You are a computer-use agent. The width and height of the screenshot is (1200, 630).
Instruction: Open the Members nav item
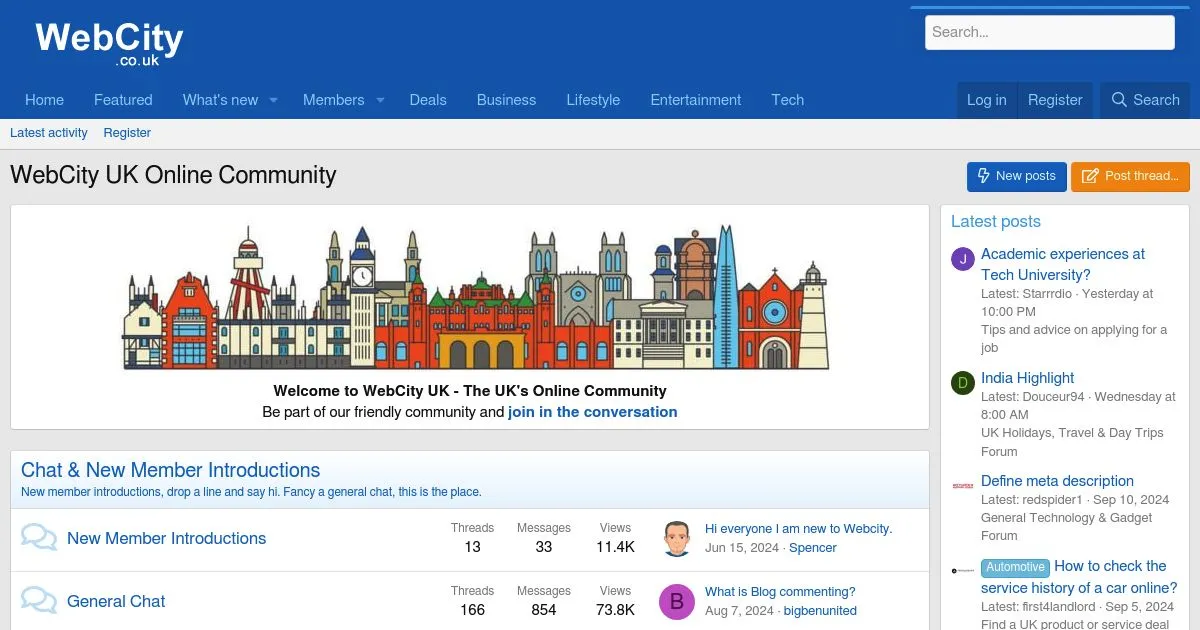click(333, 100)
